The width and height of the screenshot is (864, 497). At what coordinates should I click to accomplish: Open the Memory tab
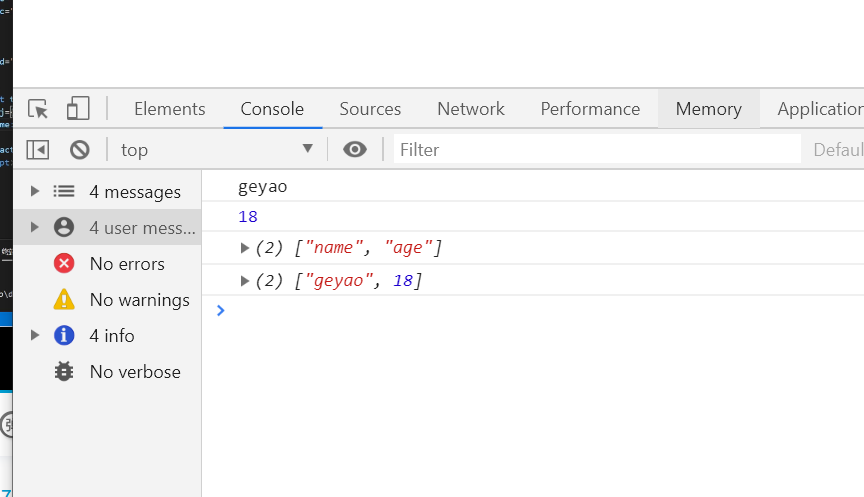(708, 109)
